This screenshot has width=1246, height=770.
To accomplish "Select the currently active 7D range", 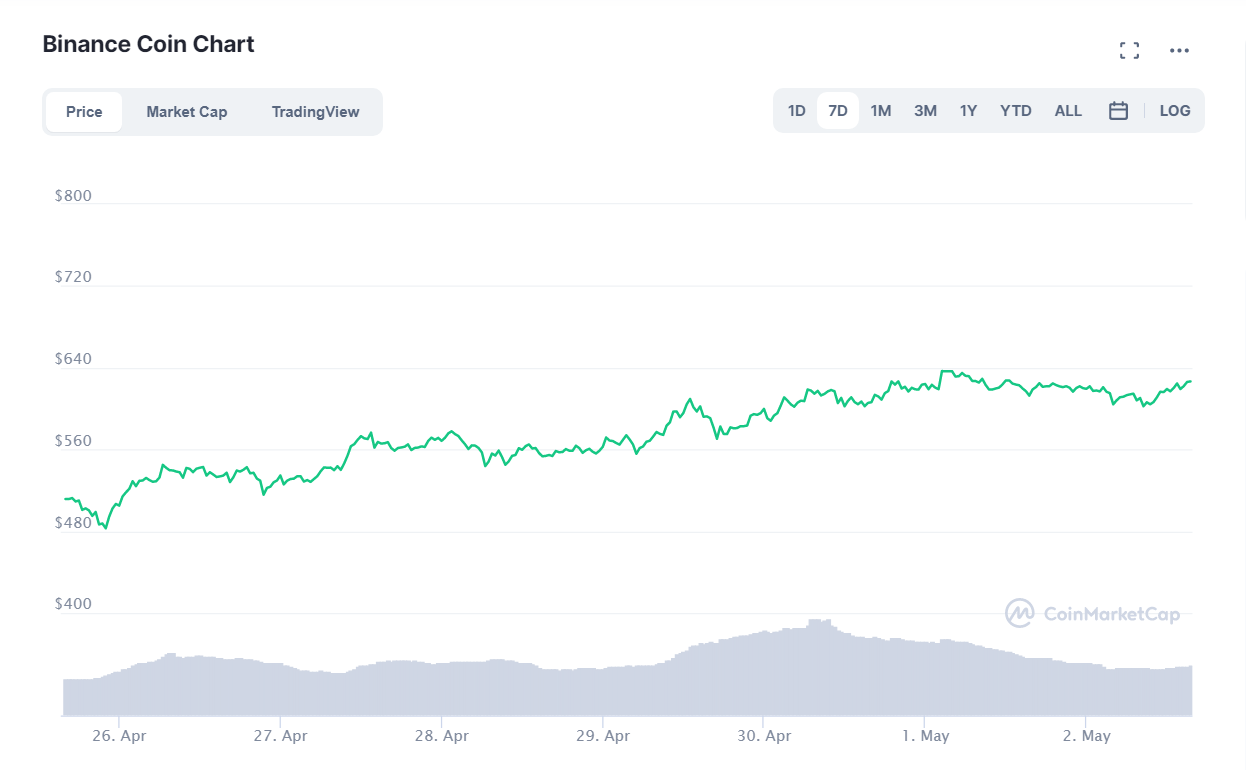I will (x=837, y=110).
